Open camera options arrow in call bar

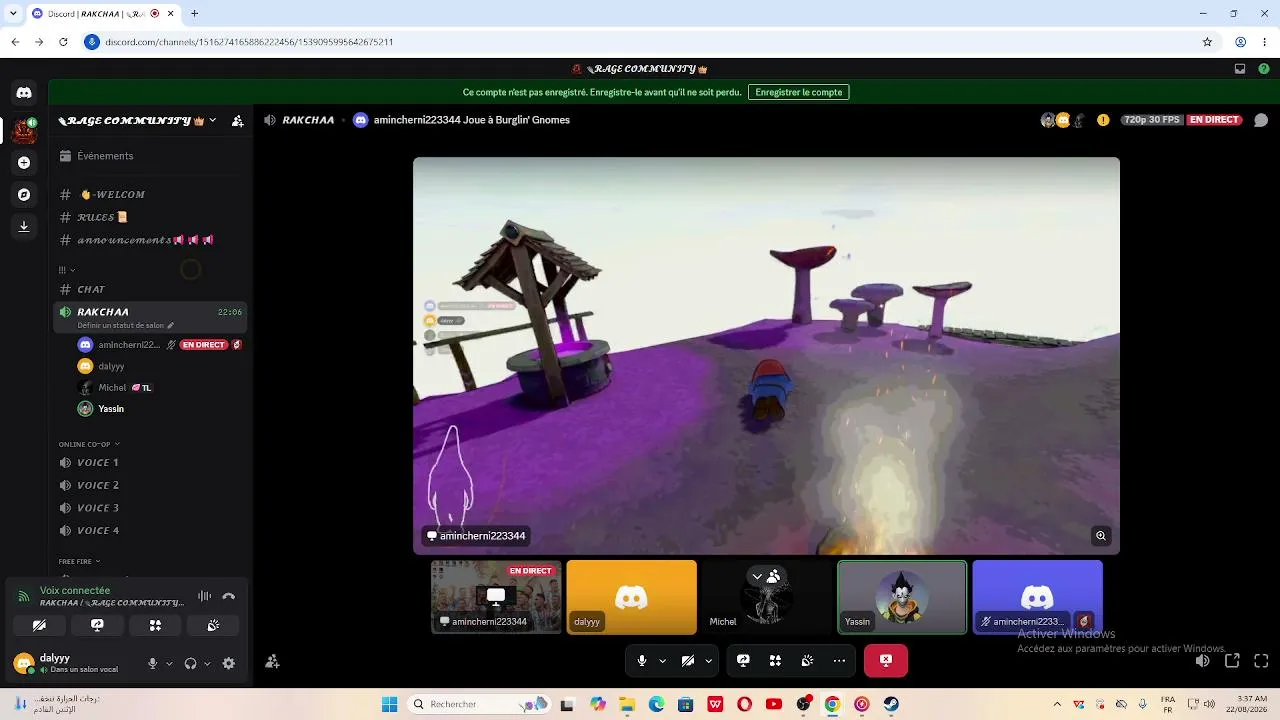coord(708,661)
